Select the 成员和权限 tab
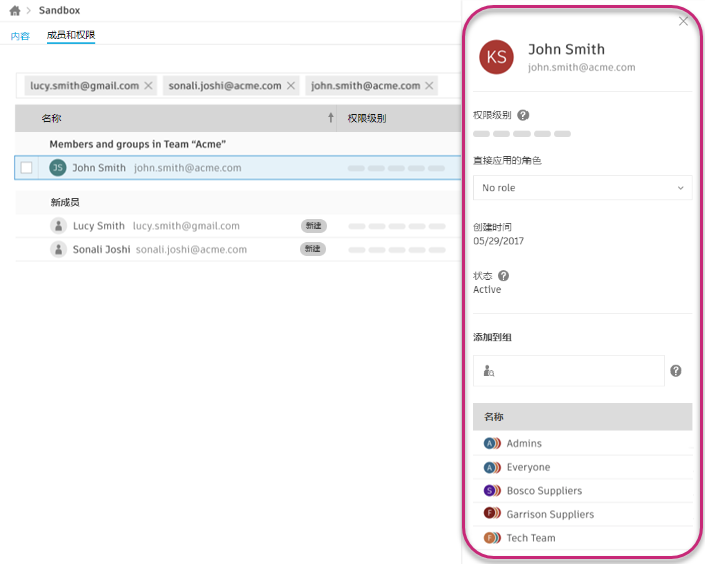705x564 pixels. tap(71, 35)
